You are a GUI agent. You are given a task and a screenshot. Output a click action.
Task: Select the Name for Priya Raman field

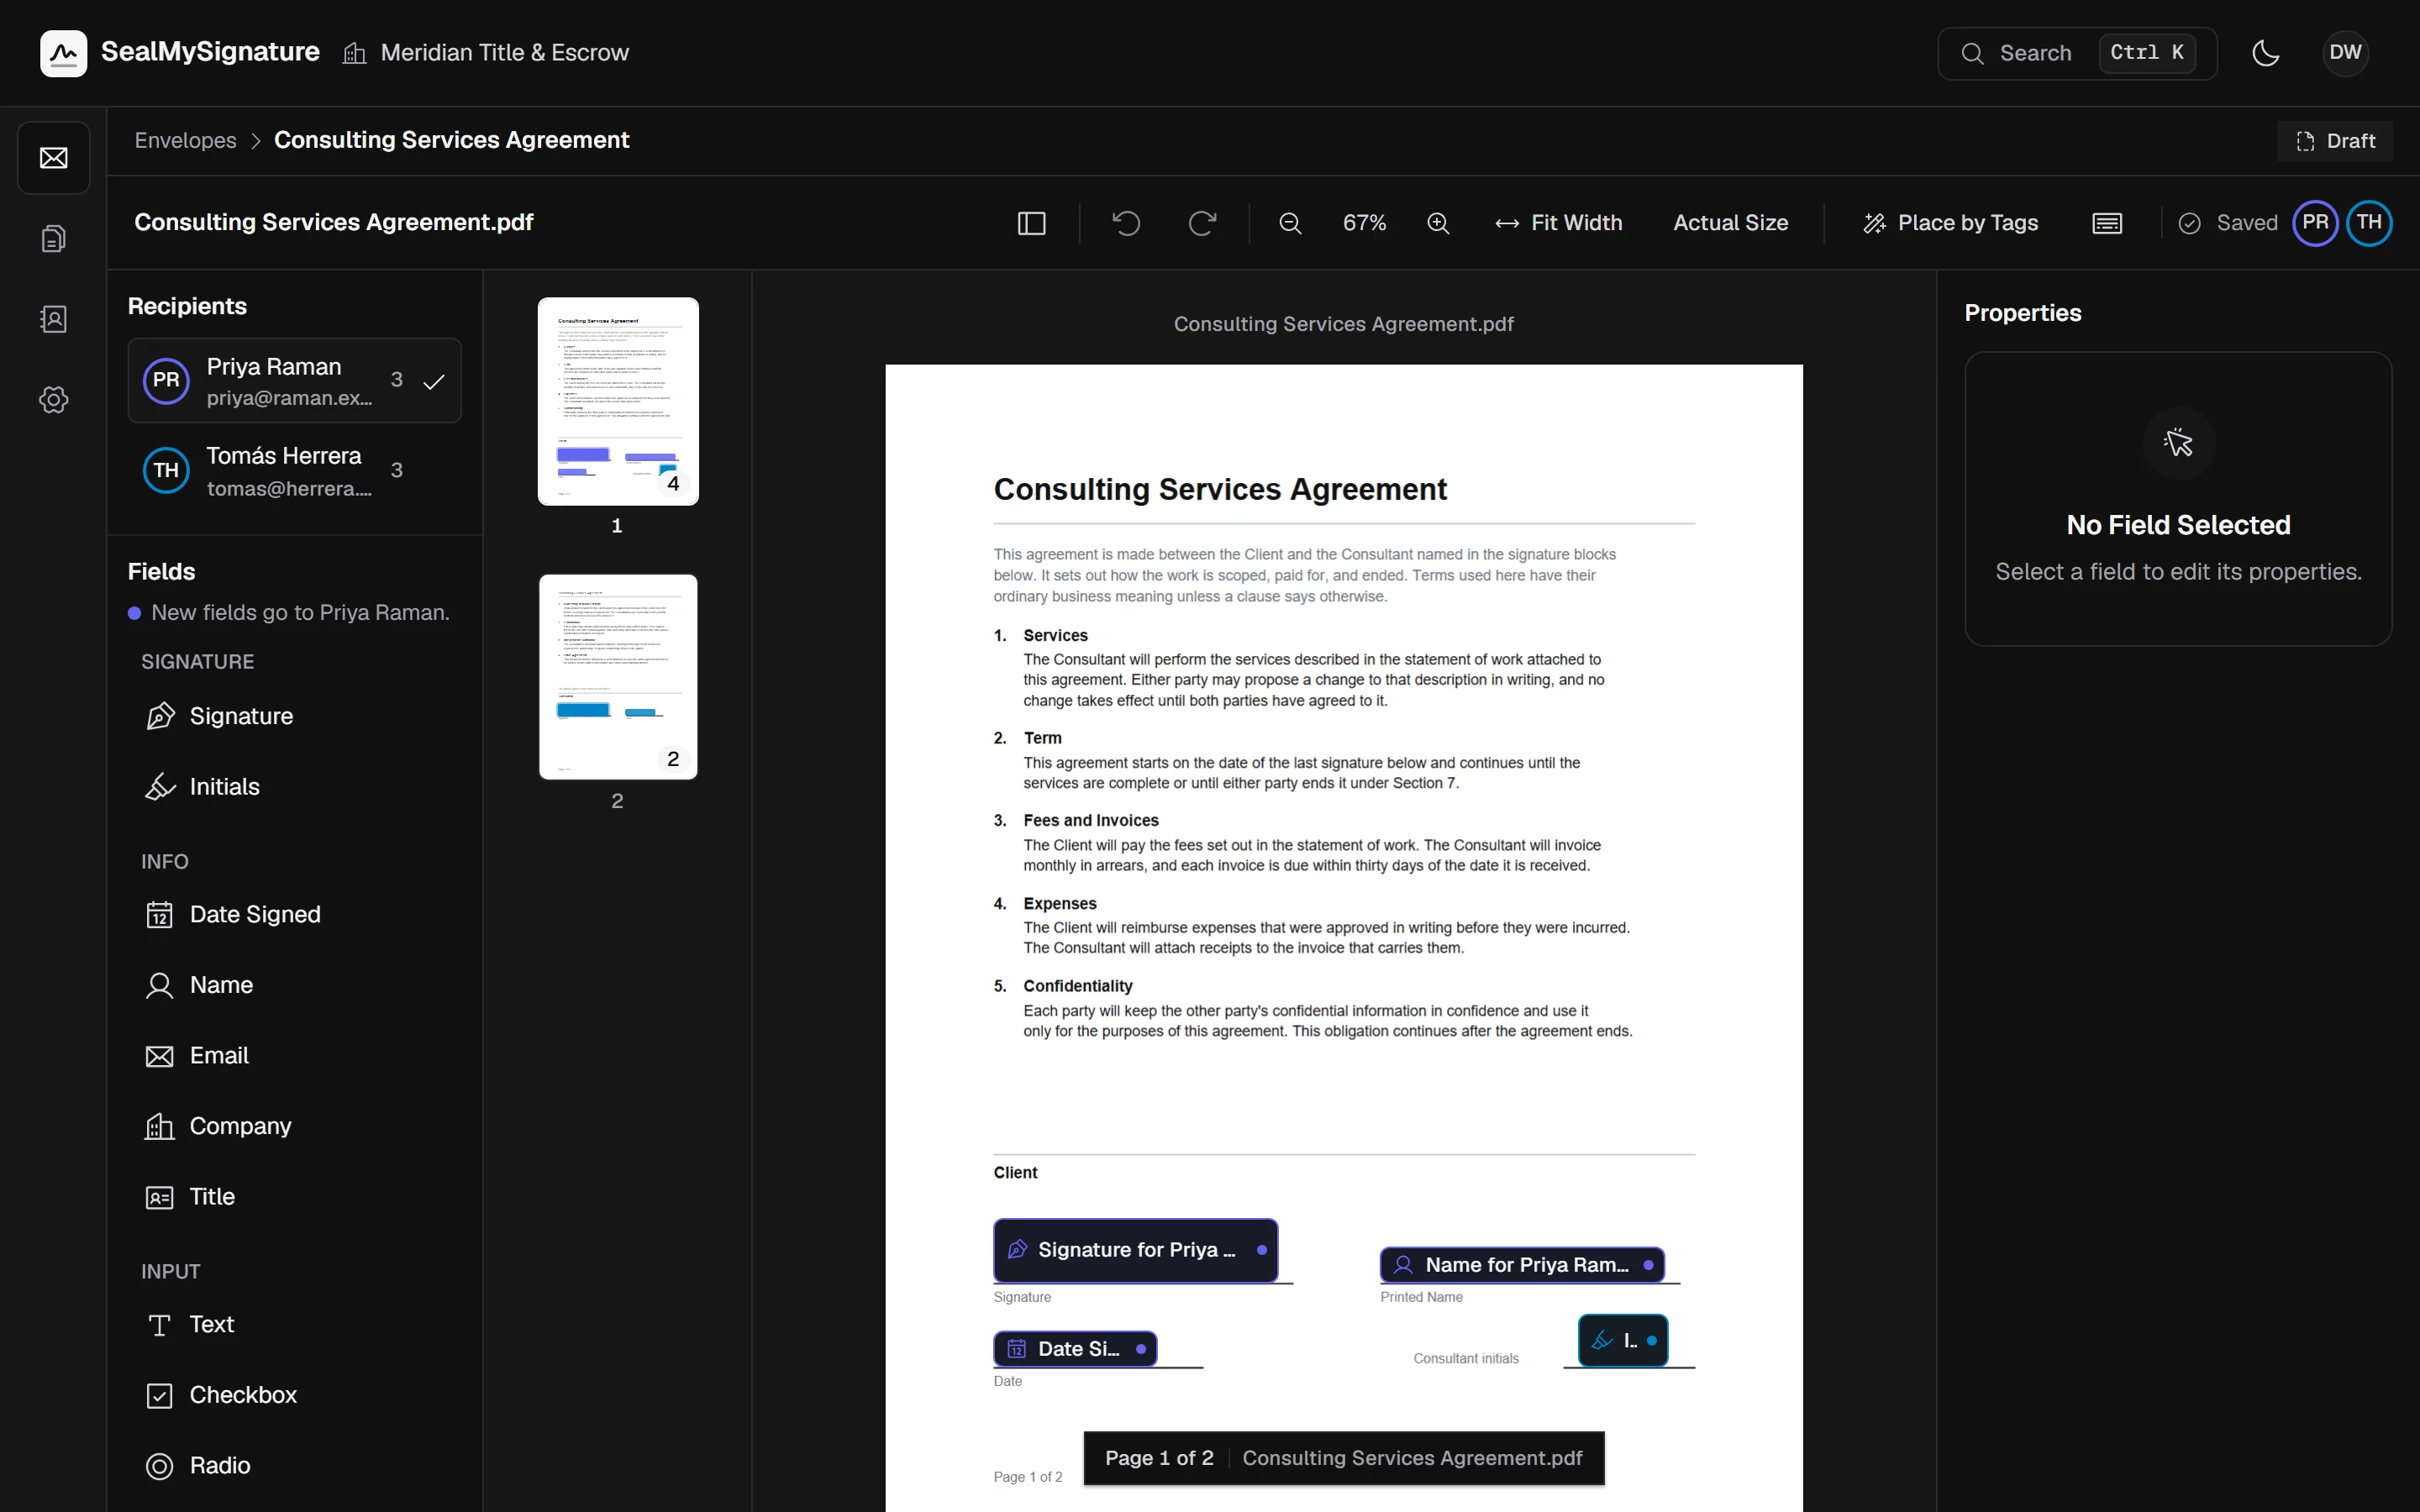(1522, 1265)
